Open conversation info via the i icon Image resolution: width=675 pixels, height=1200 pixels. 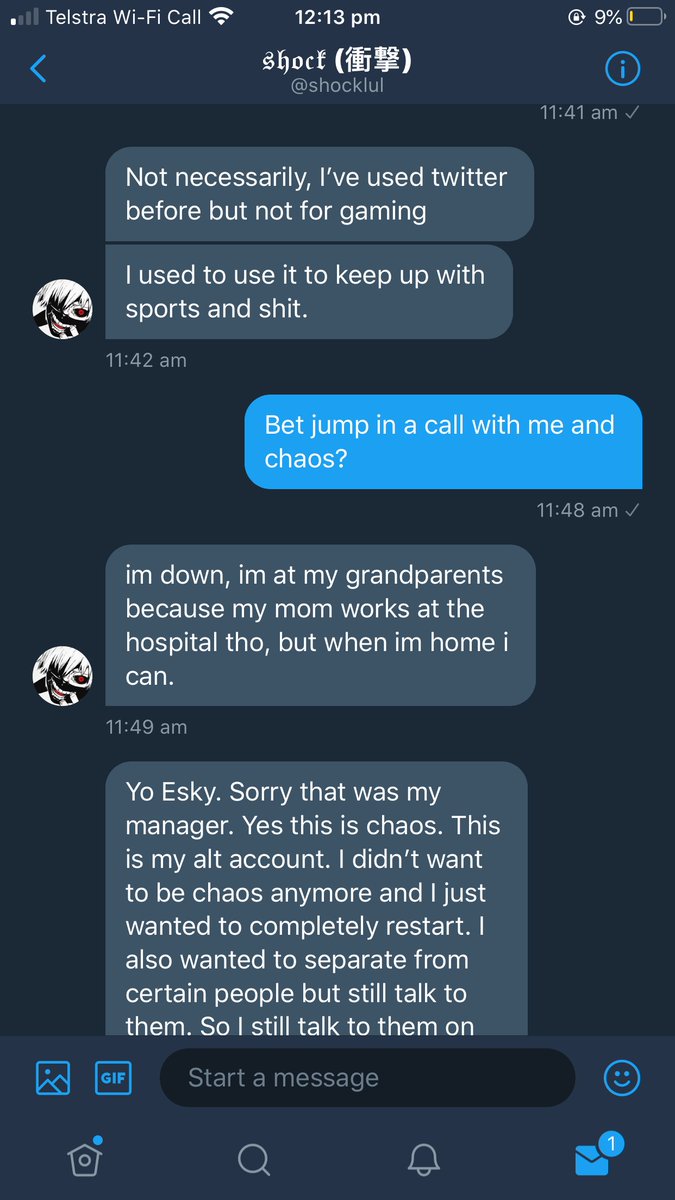tap(623, 68)
